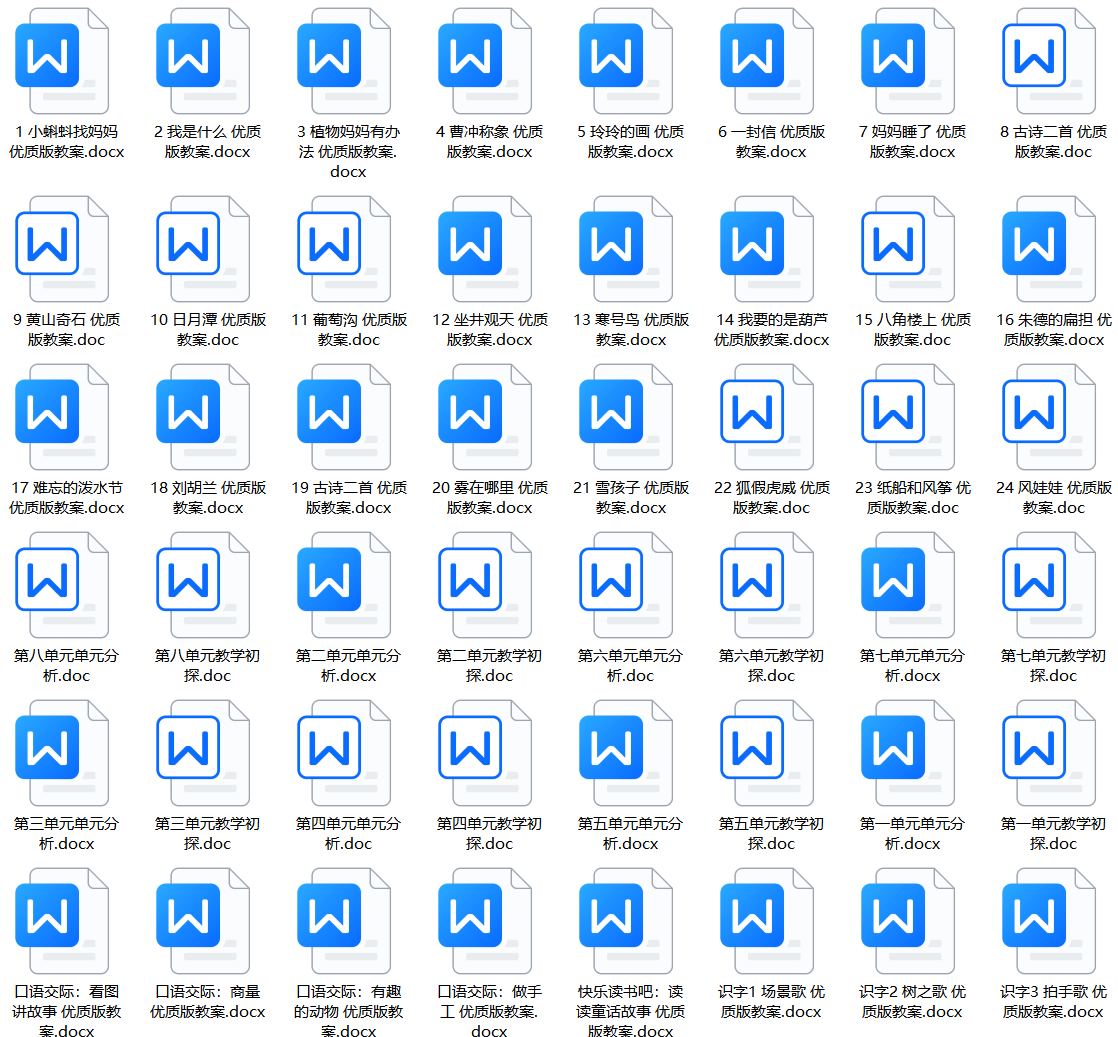Click the '24 风娃娃' document icon
Image resolution: width=1118 pixels, height=1037 pixels.
1050,417
